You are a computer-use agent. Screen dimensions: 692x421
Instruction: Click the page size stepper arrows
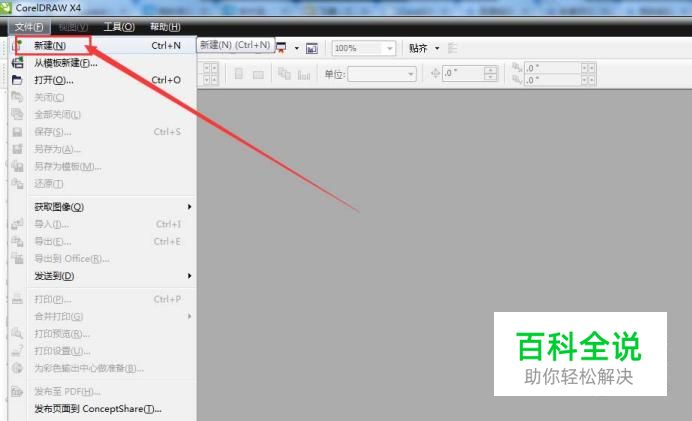coord(211,74)
